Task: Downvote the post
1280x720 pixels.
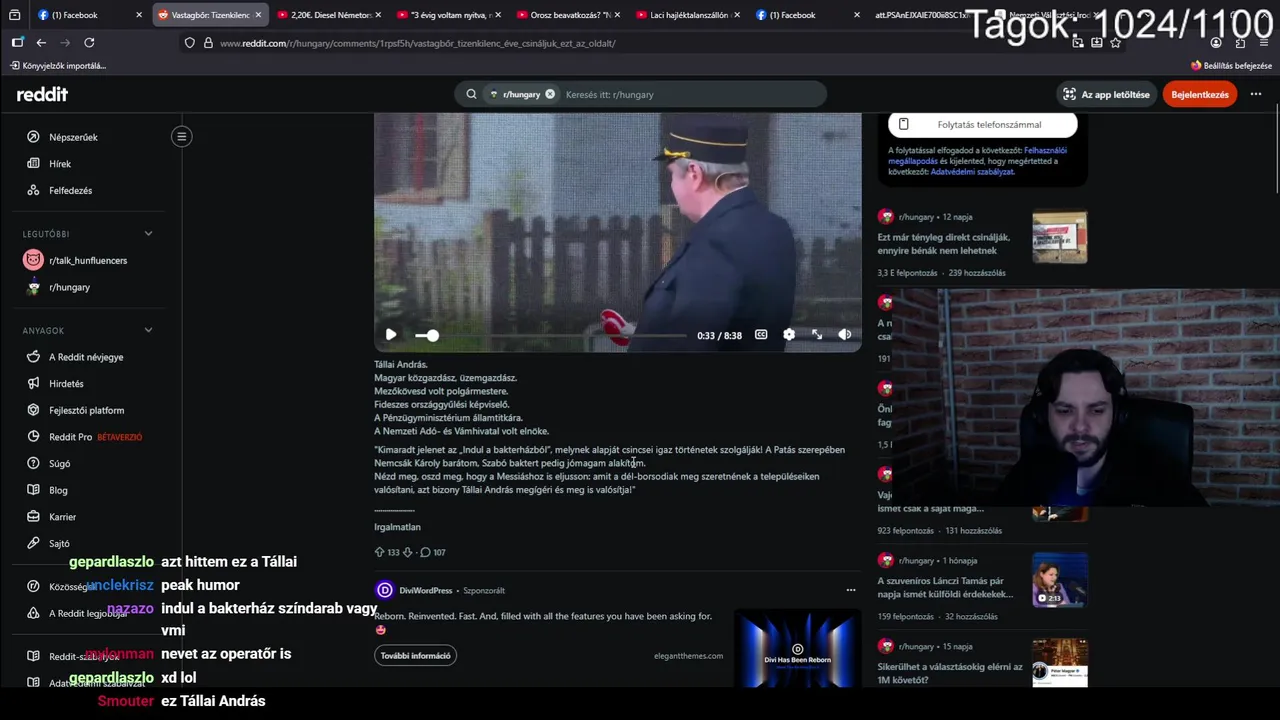Action: point(407,552)
